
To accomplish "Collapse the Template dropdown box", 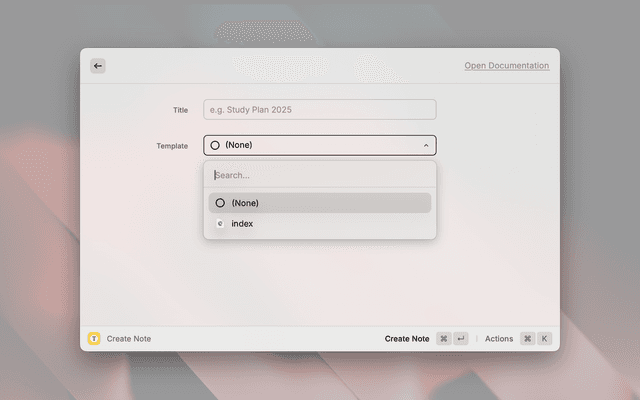I will pyautogui.click(x=320, y=145).
